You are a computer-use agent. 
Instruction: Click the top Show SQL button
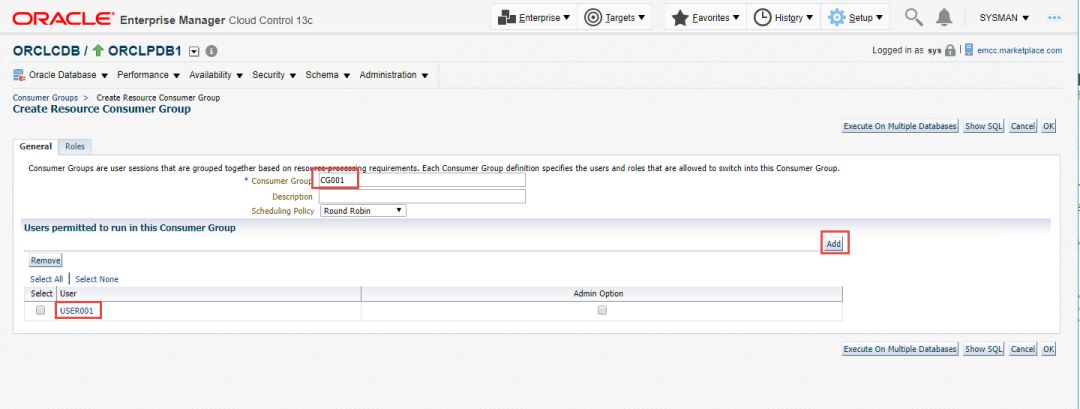(x=984, y=127)
